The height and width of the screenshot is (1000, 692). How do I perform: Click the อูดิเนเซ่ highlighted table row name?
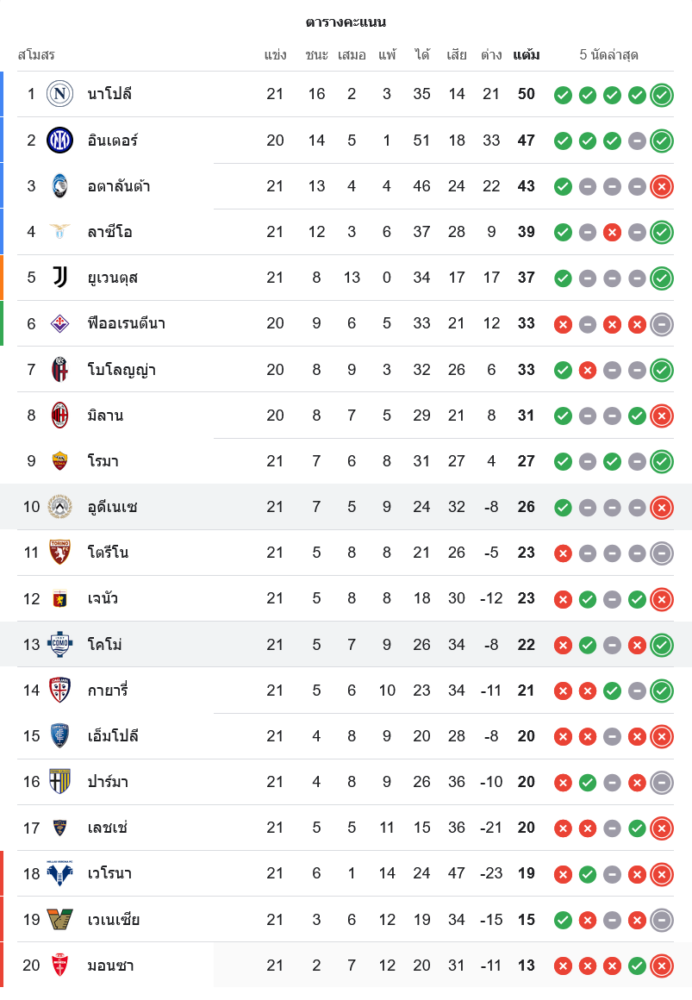pyautogui.click(x=112, y=507)
